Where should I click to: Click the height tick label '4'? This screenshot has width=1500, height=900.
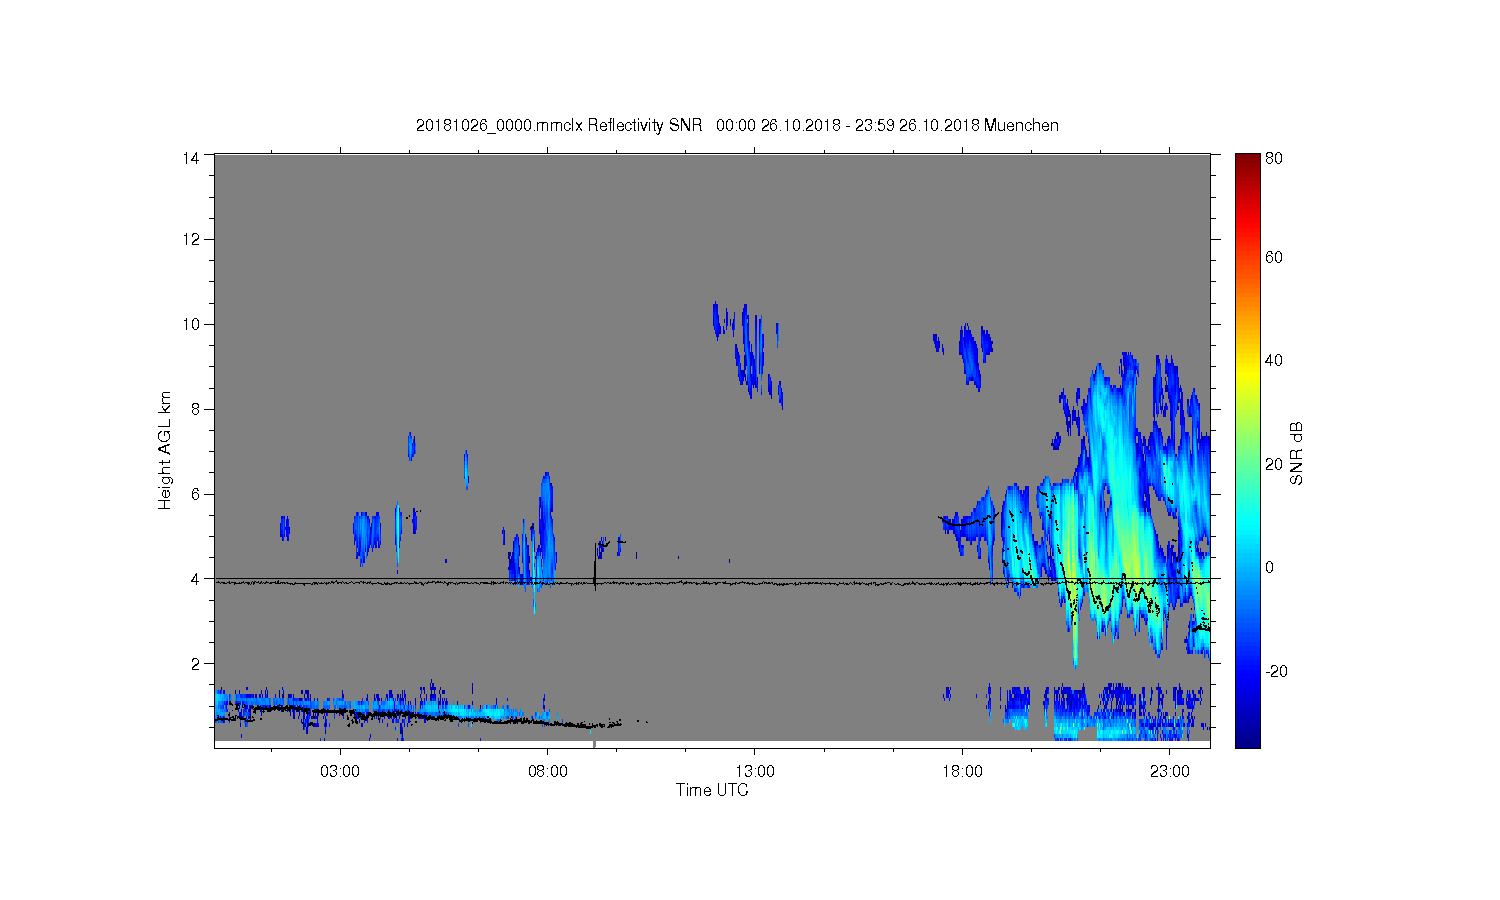pos(196,579)
